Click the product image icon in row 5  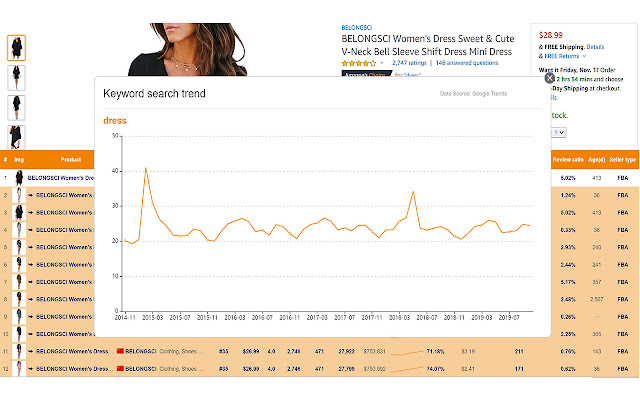19,247
